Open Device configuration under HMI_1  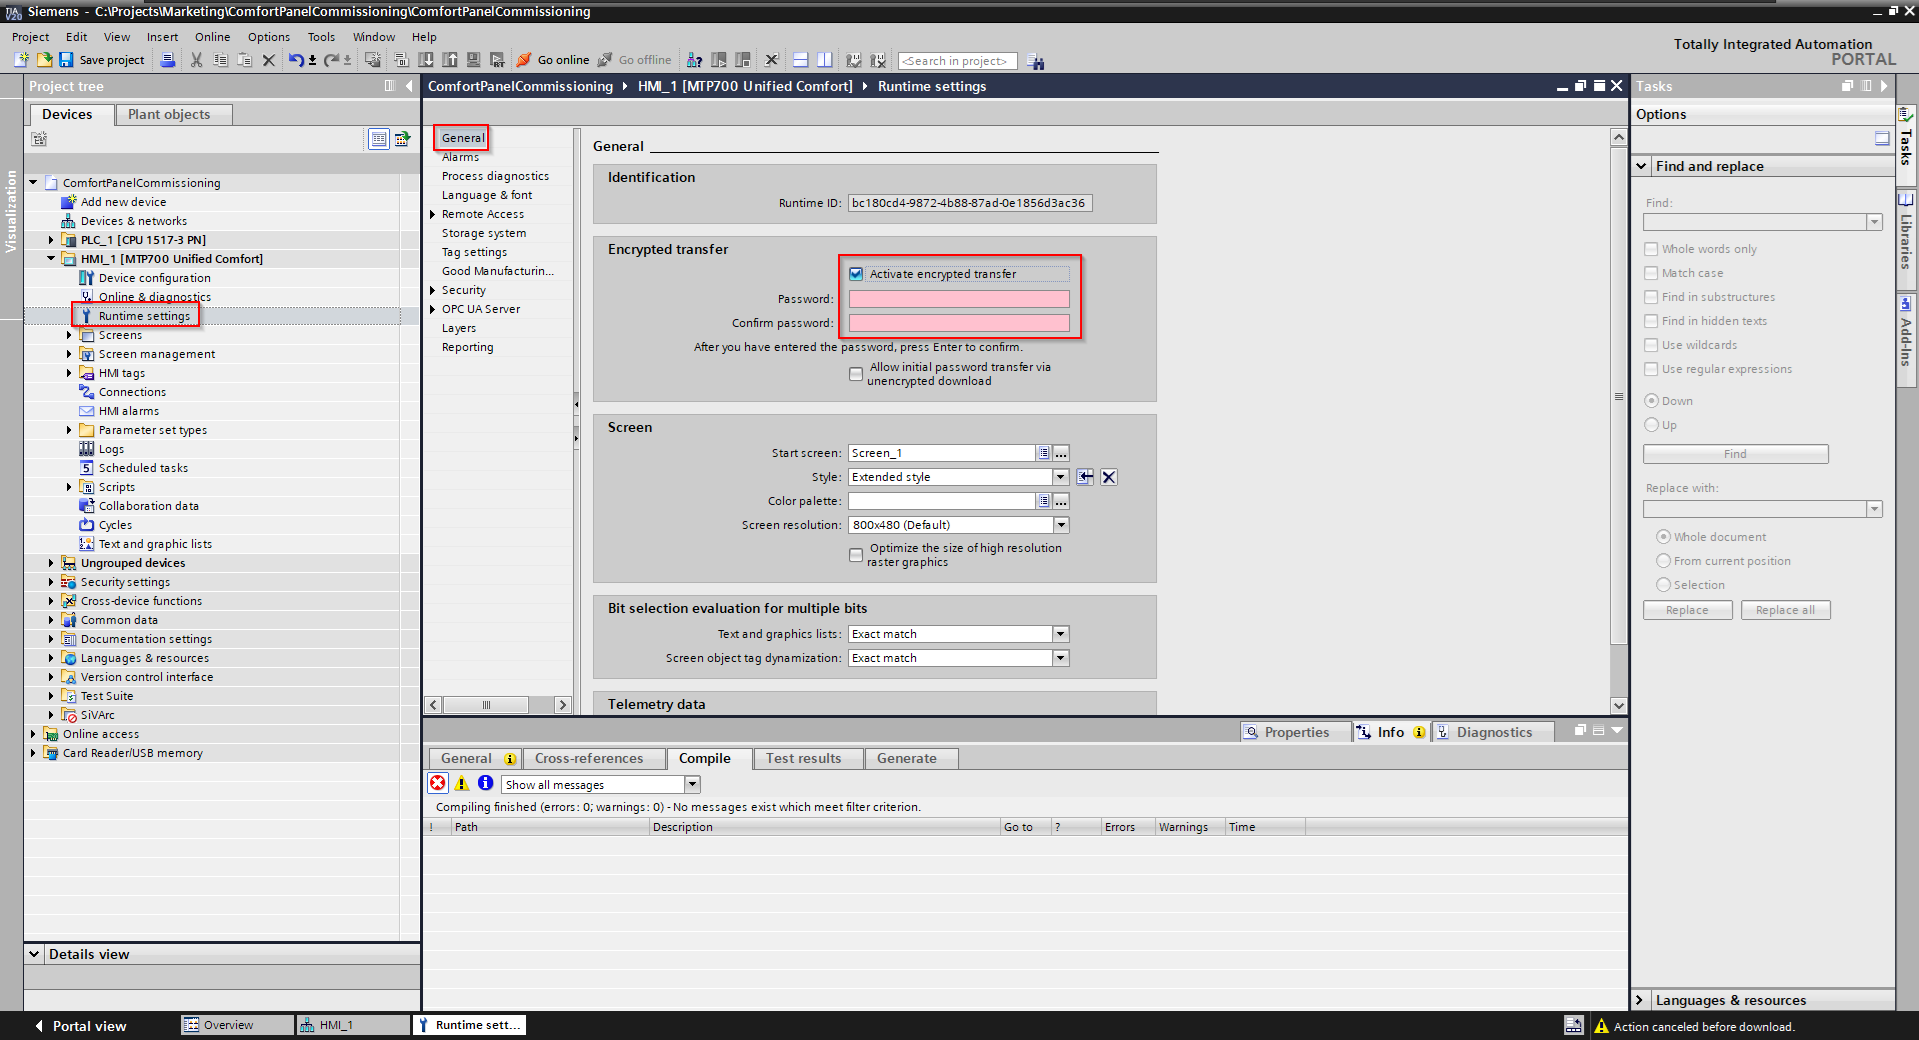pyautogui.click(x=154, y=278)
